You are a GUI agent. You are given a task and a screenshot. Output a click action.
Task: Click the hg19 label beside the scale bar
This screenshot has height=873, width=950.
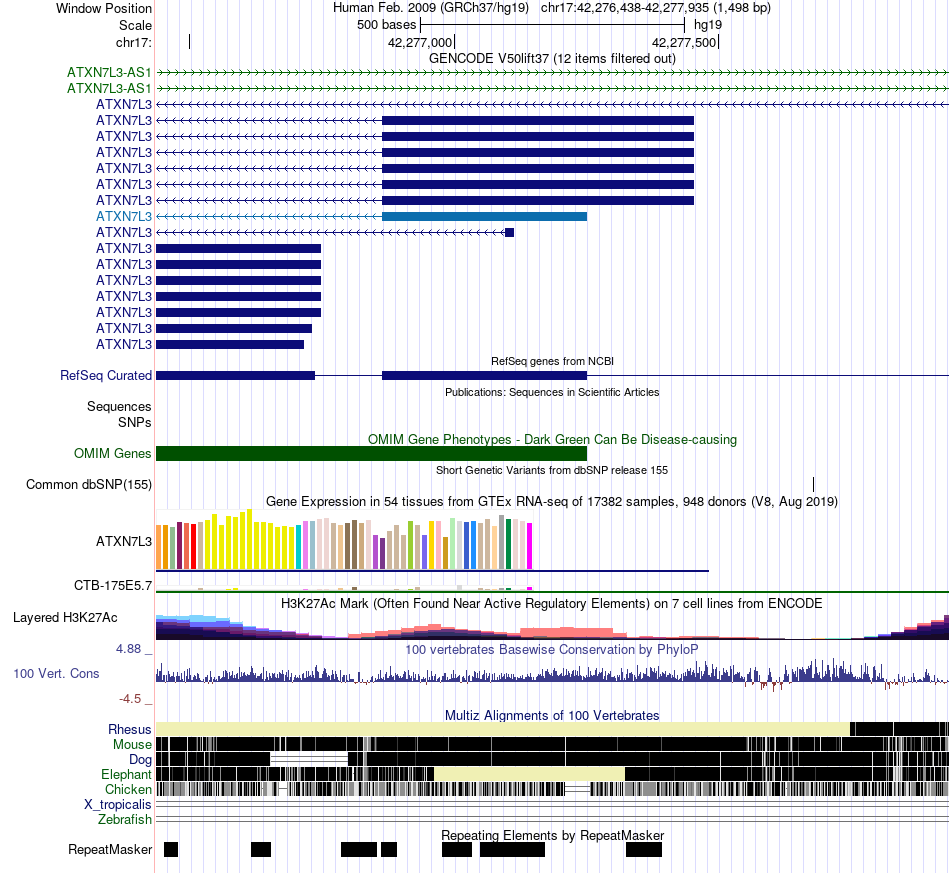[708, 25]
